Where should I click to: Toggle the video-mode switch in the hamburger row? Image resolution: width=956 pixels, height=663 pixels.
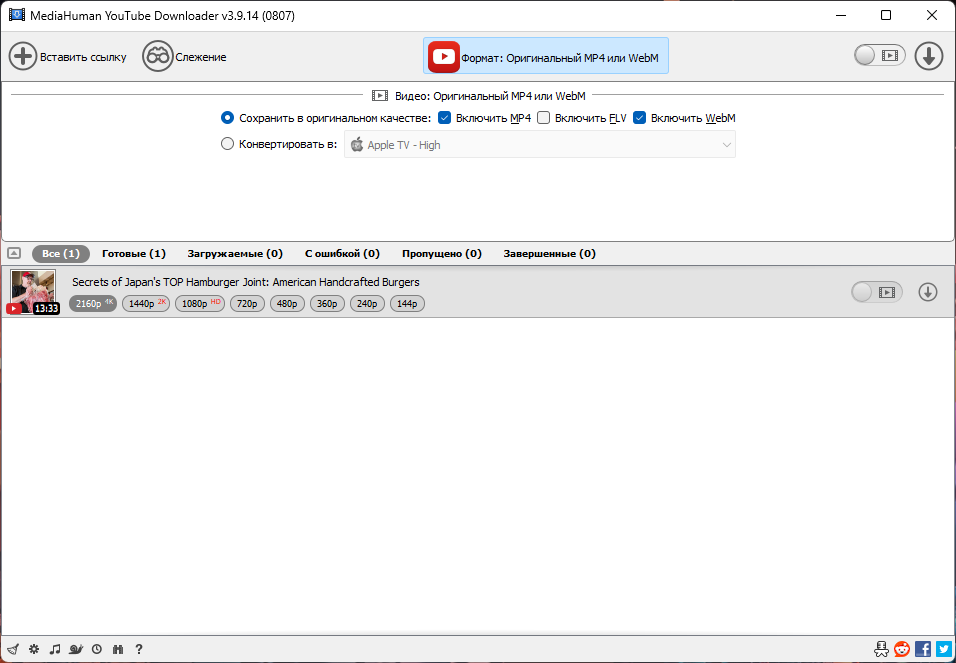click(877, 292)
